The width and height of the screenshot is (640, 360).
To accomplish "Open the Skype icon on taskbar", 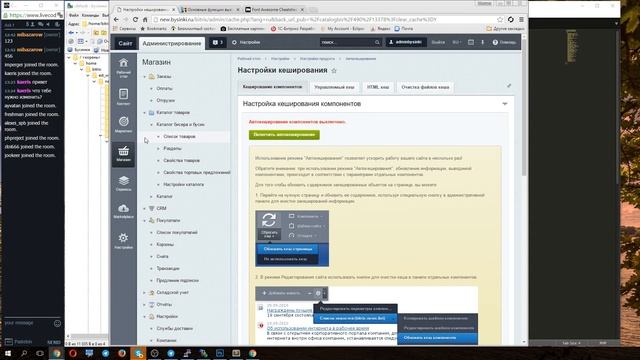I will [x=138, y=353].
